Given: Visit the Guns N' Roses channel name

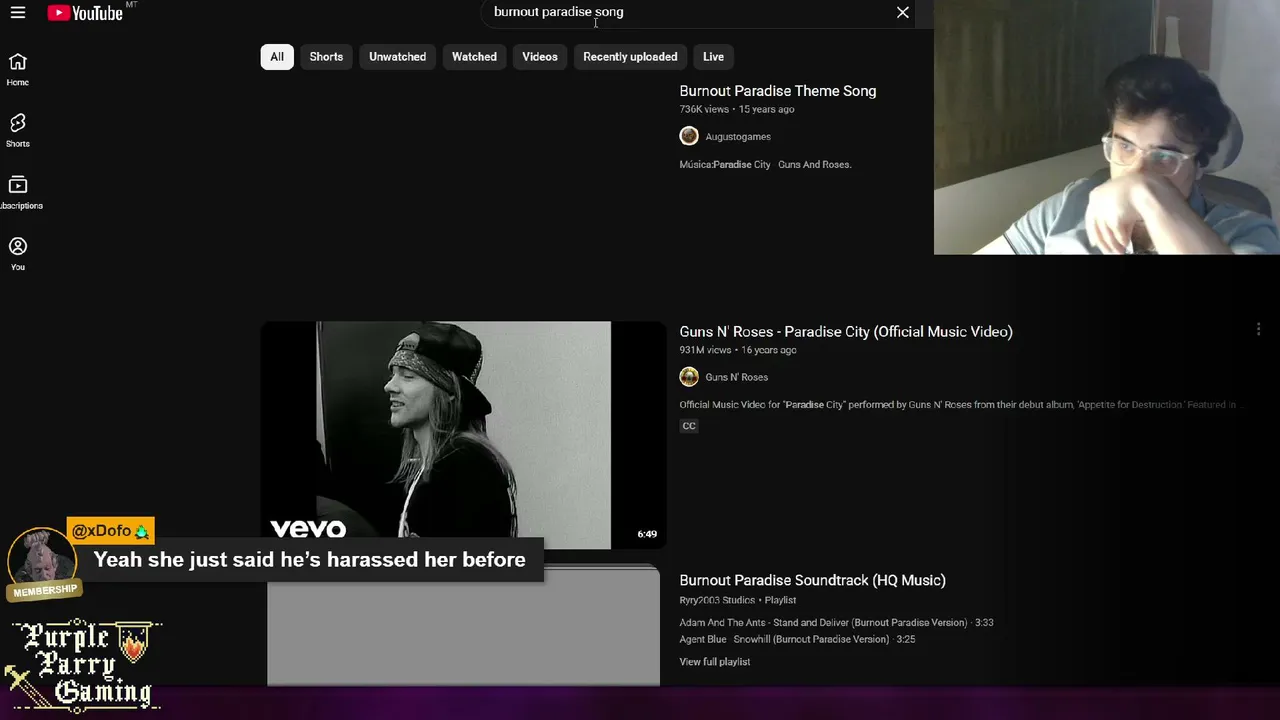Looking at the screenshot, I should [x=737, y=377].
